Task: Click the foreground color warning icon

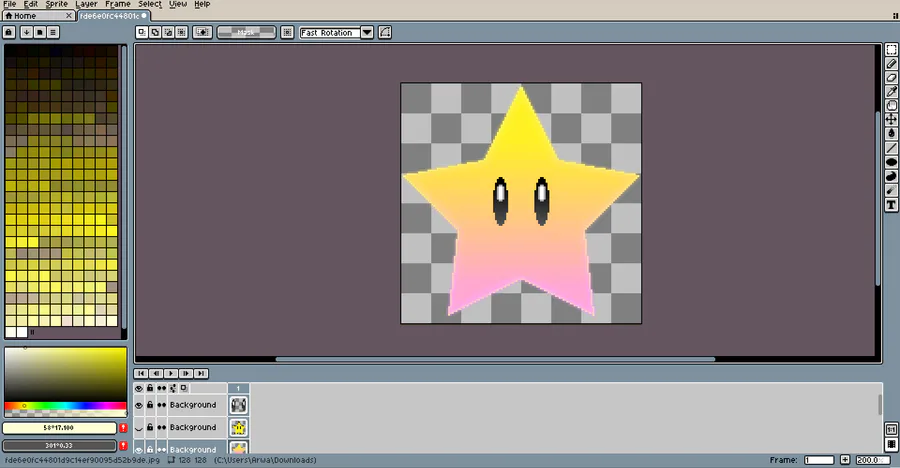Action: pos(123,428)
